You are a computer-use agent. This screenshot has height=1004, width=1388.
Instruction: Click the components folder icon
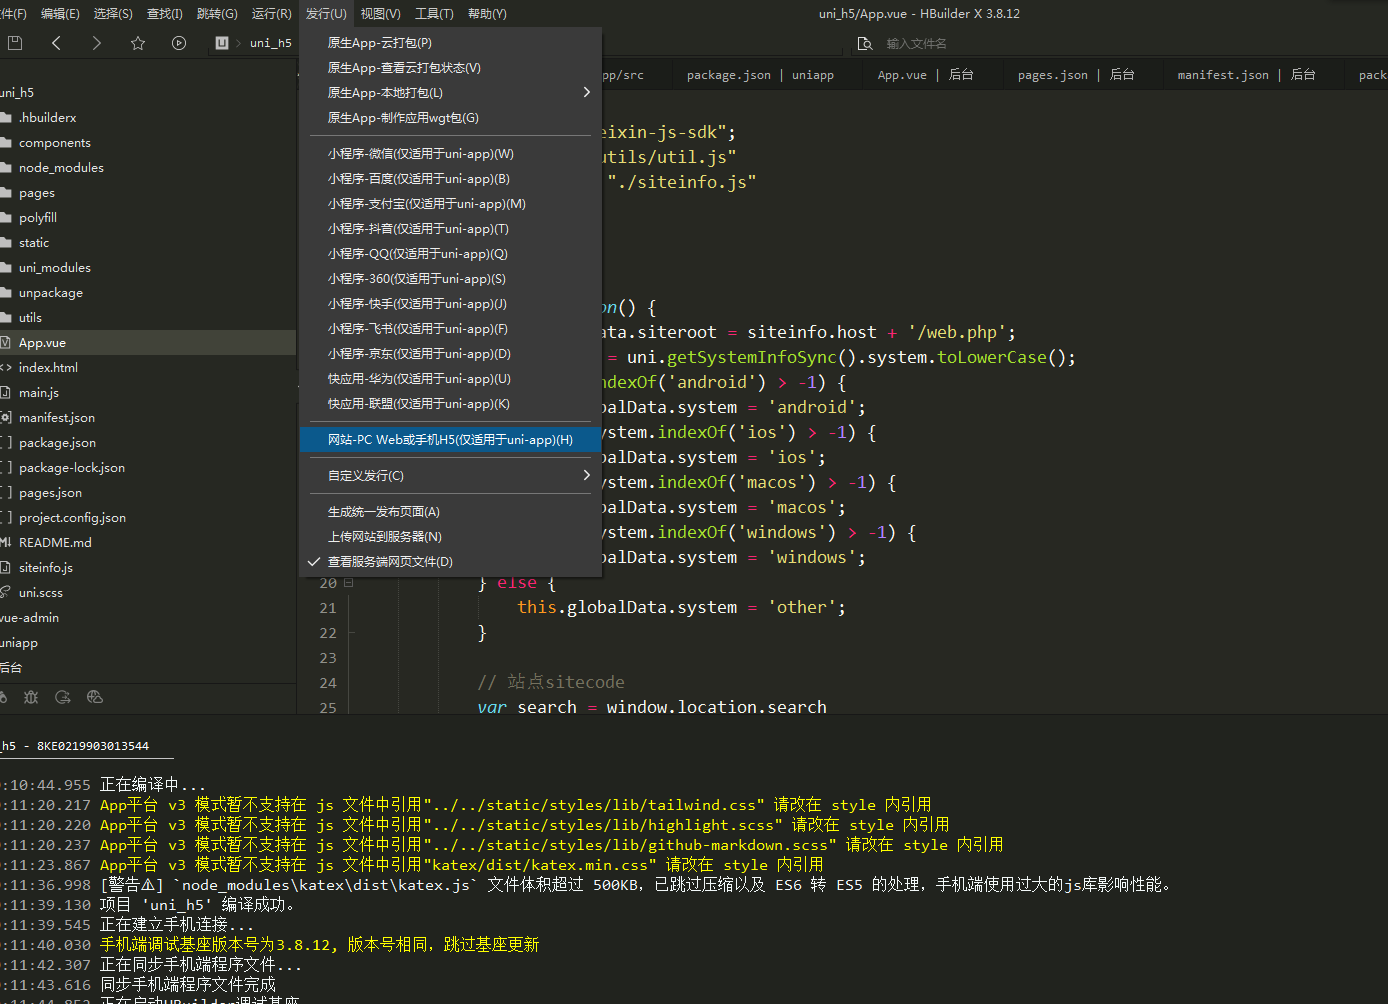pos(6,143)
